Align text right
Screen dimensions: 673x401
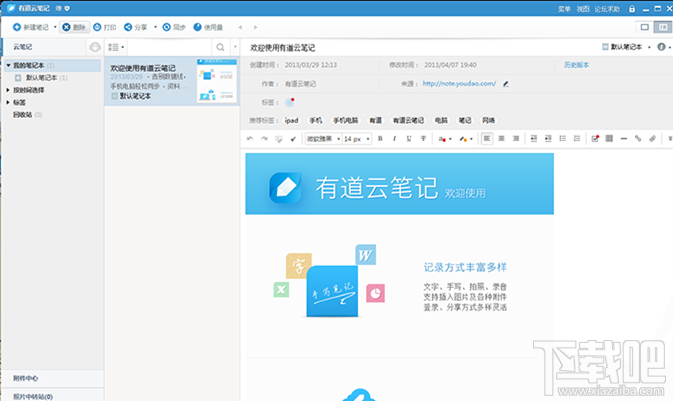tap(516, 139)
